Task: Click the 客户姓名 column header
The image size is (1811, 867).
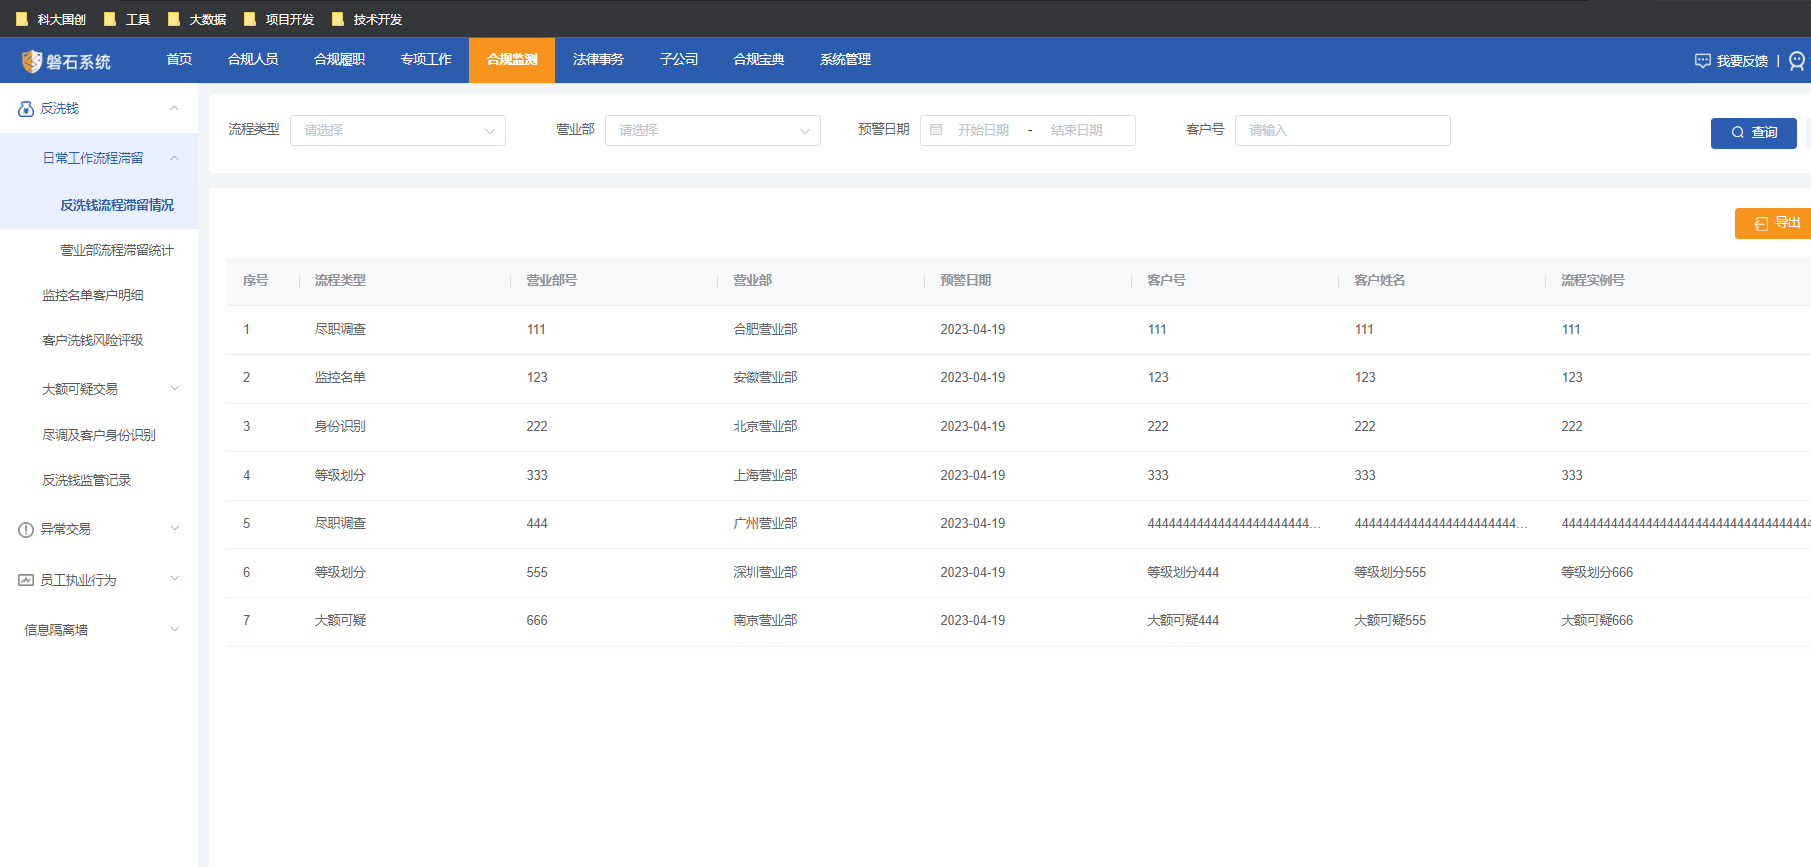Action: (1380, 281)
